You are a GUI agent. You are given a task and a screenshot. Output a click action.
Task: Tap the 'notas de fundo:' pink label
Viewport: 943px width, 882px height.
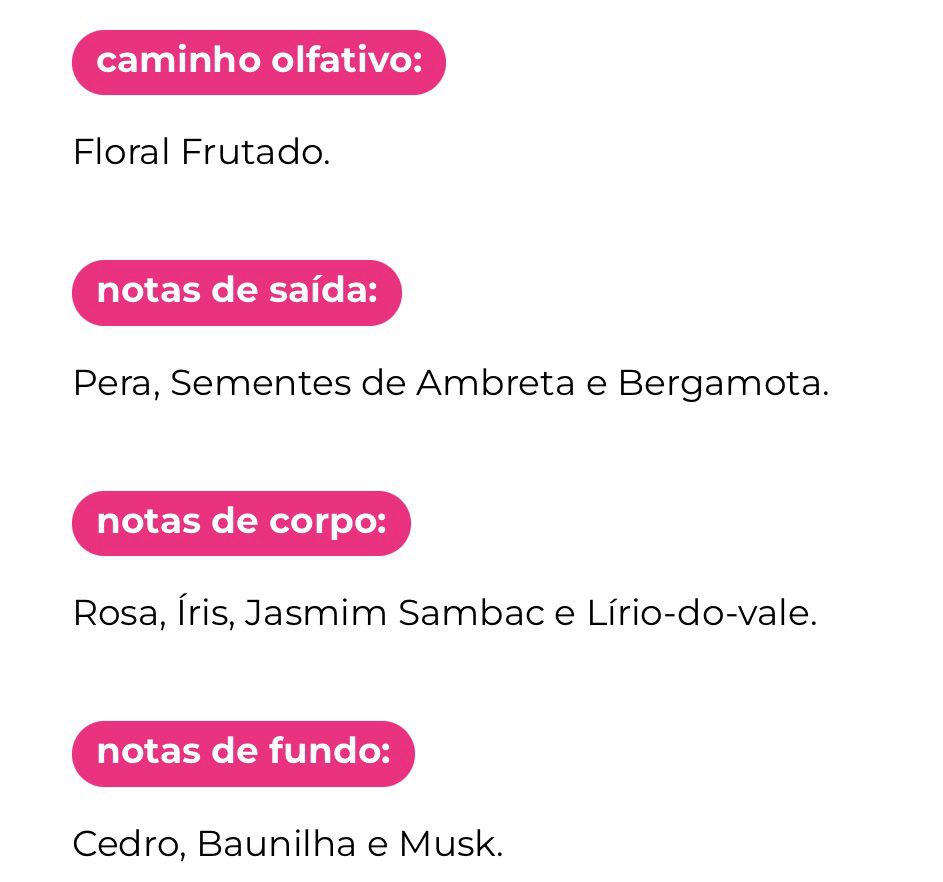(243, 752)
